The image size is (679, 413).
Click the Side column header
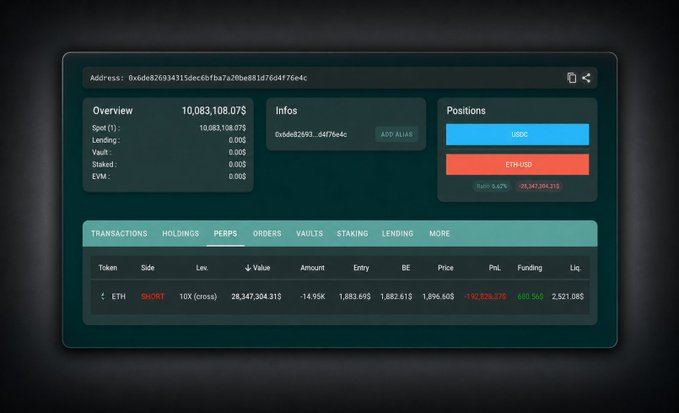click(x=148, y=268)
